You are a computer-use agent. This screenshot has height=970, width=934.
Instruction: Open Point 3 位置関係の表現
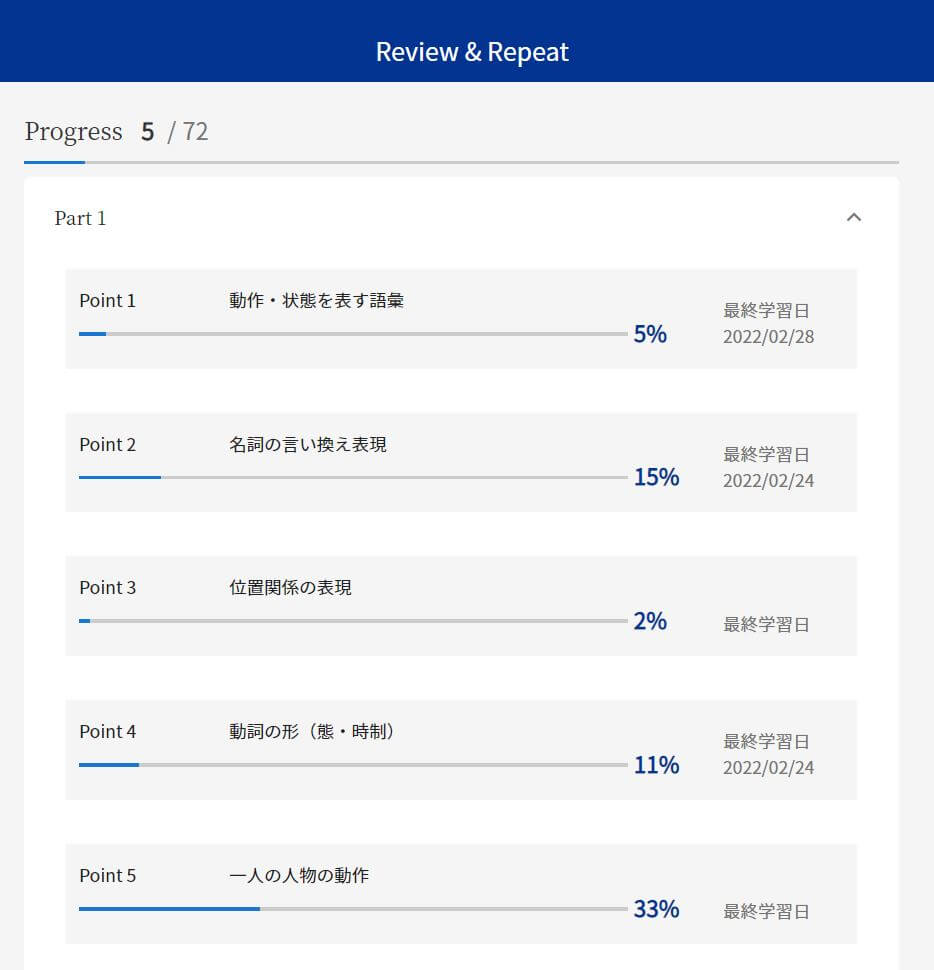461,606
